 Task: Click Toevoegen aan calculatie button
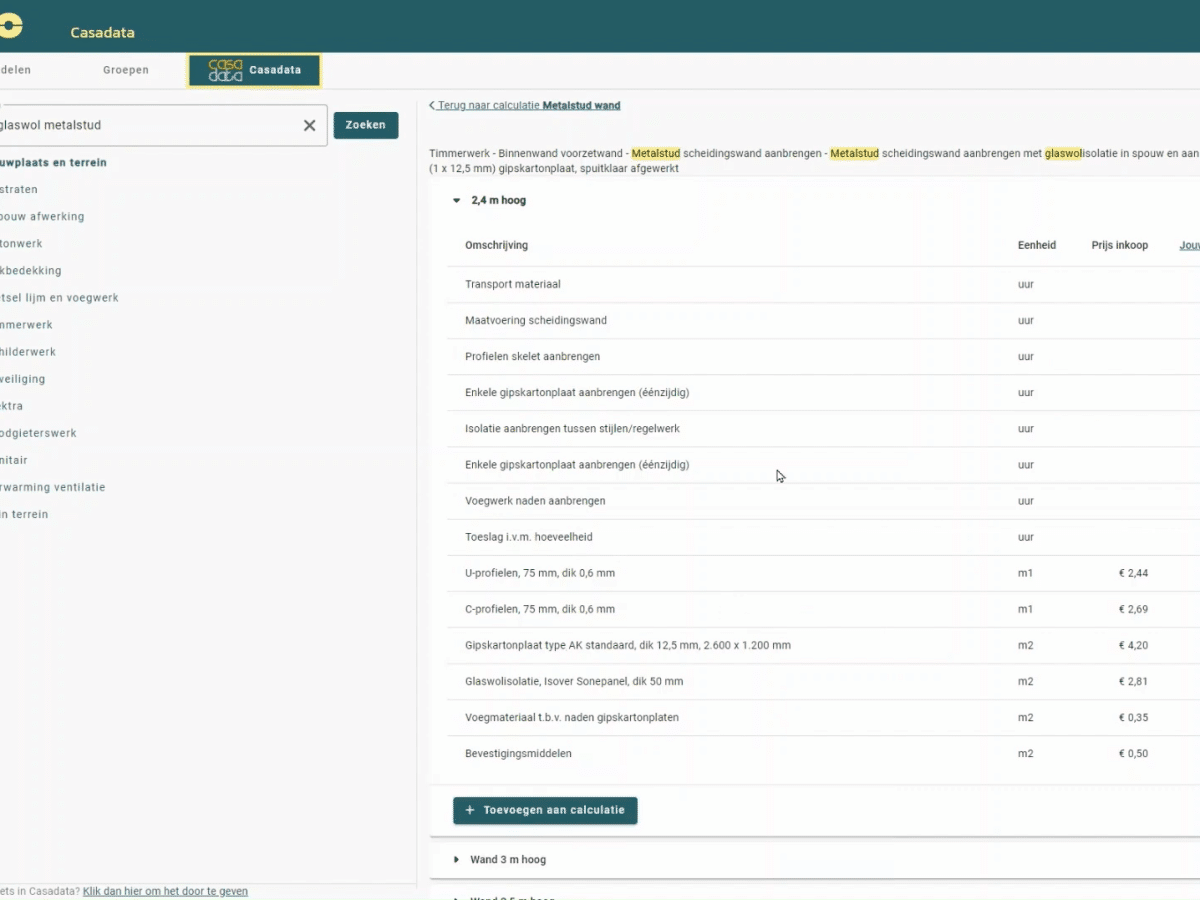[545, 810]
